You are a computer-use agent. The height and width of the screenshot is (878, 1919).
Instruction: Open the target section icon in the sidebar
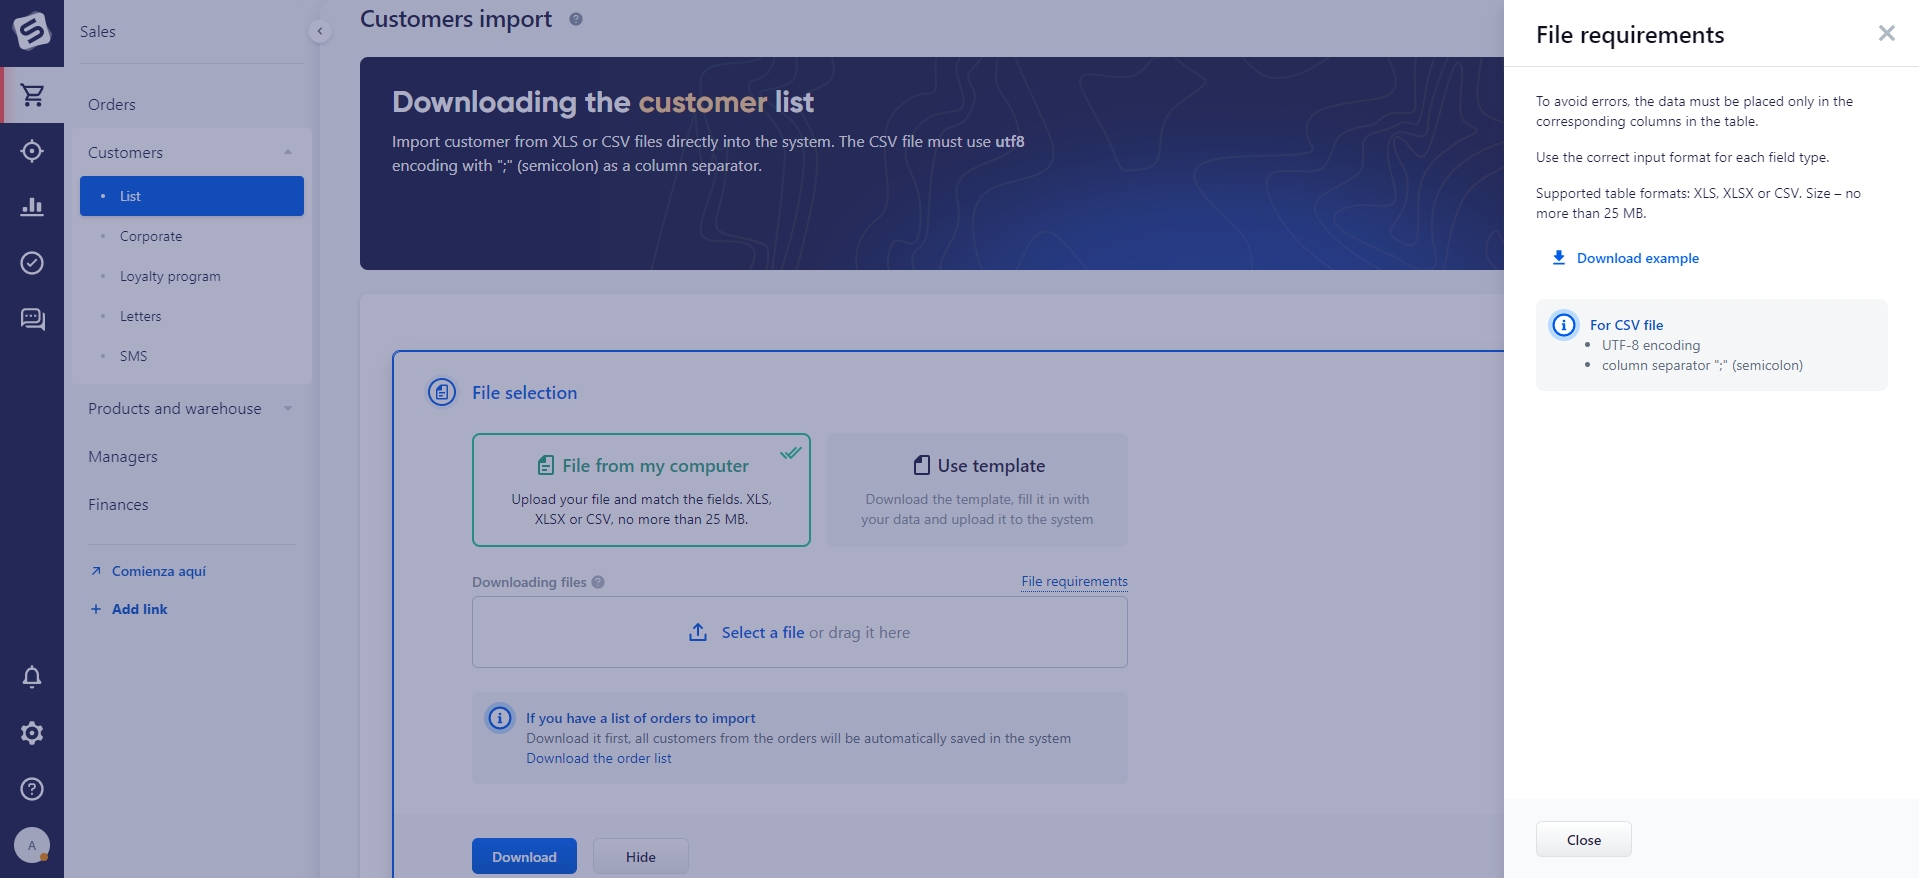click(32, 151)
